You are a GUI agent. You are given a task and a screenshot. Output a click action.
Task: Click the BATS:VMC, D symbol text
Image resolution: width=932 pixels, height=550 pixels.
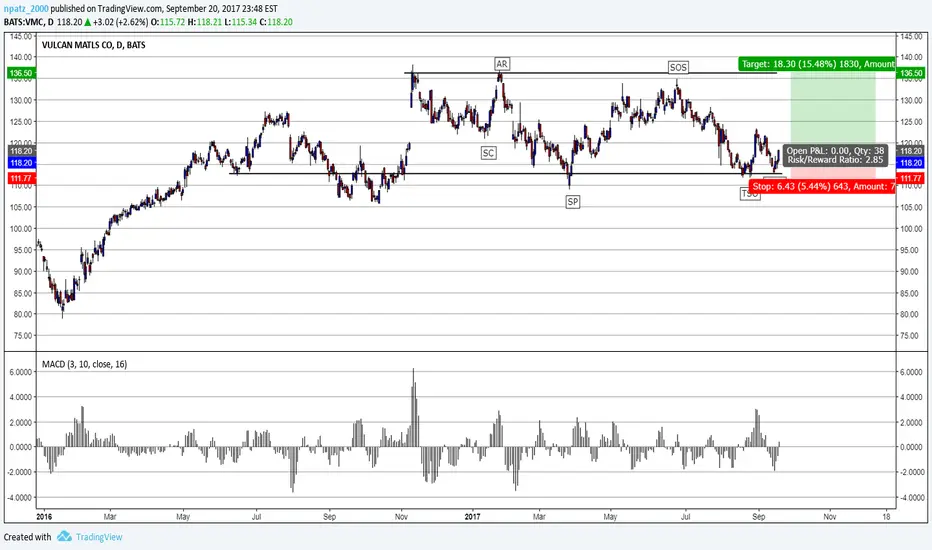click(29, 22)
